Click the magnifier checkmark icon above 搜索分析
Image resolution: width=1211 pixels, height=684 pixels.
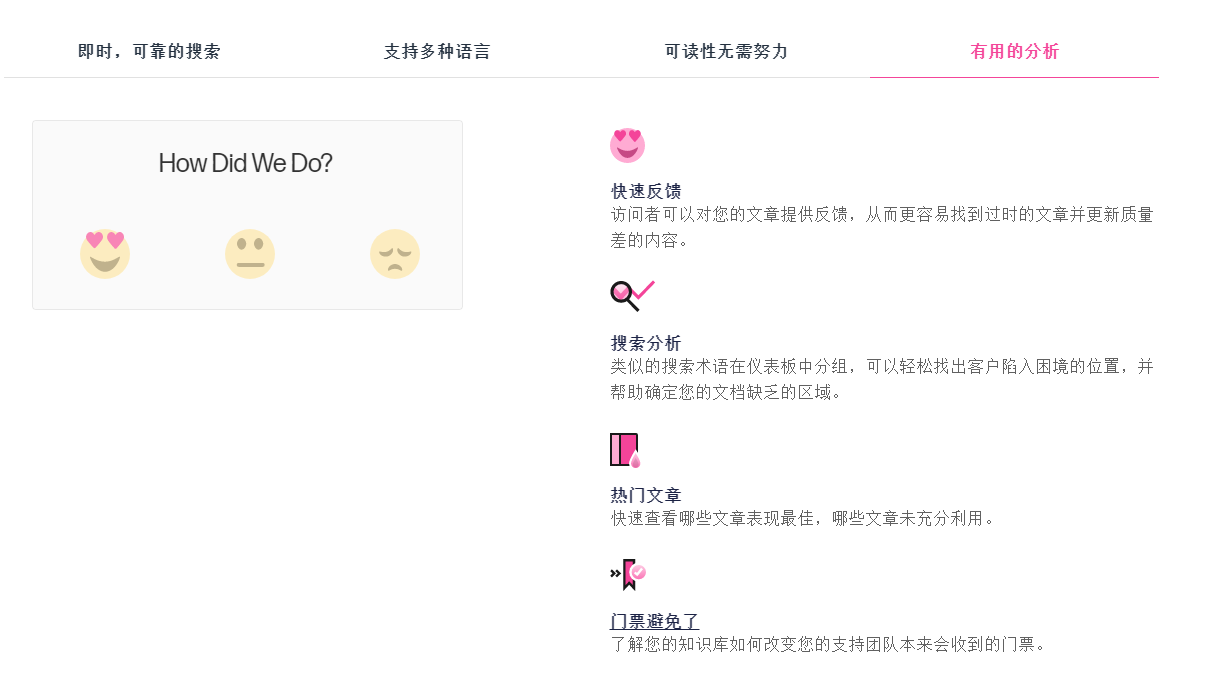632,295
